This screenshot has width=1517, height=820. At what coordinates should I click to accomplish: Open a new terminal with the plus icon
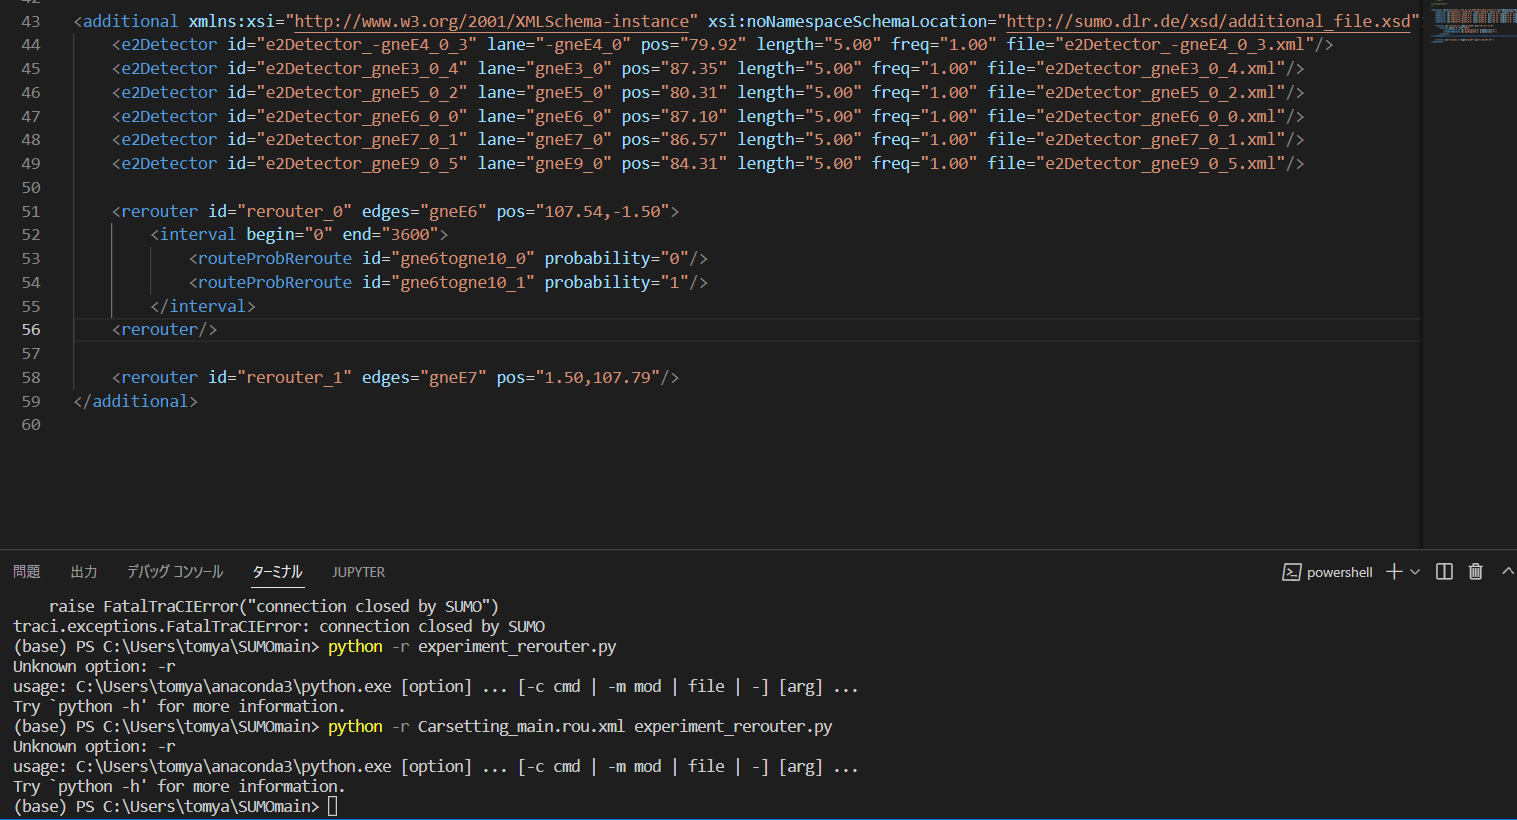(x=1394, y=571)
